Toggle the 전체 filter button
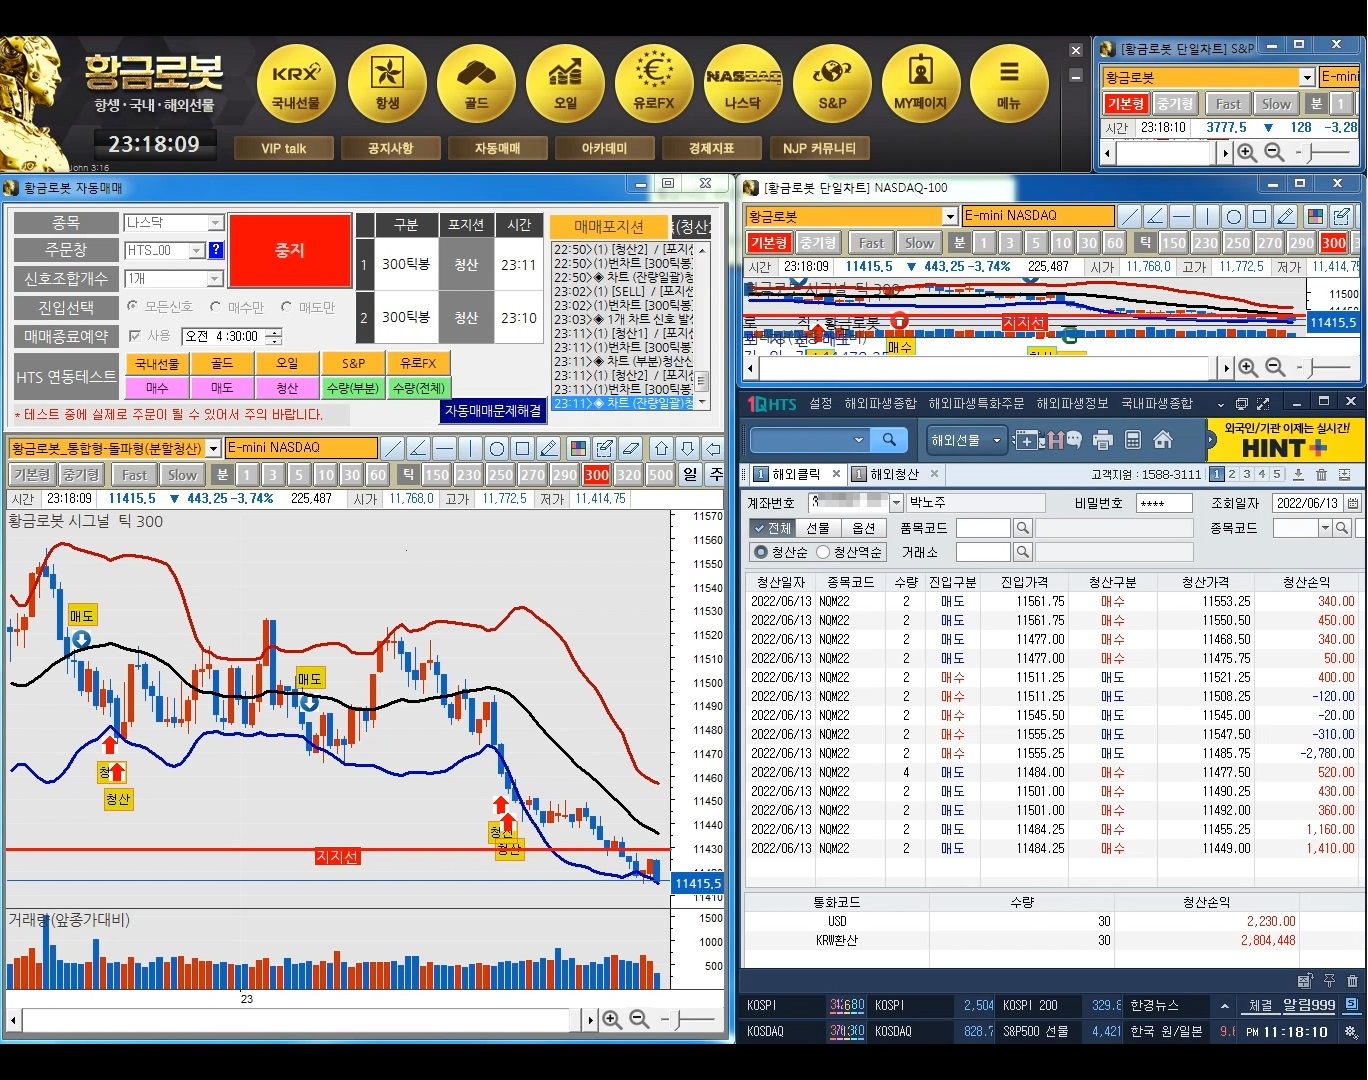 [x=772, y=528]
